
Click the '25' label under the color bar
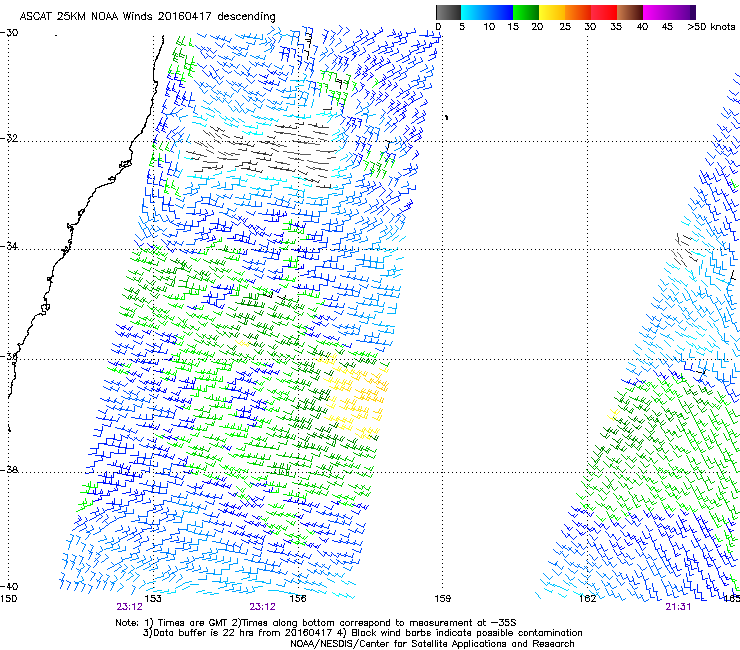[565, 27]
